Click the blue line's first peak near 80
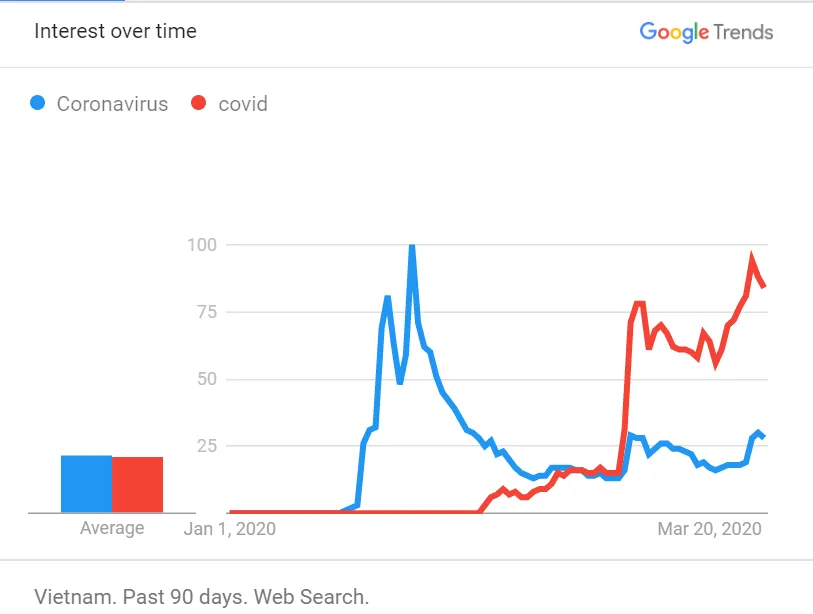813x614 pixels. (x=387, y=297)
